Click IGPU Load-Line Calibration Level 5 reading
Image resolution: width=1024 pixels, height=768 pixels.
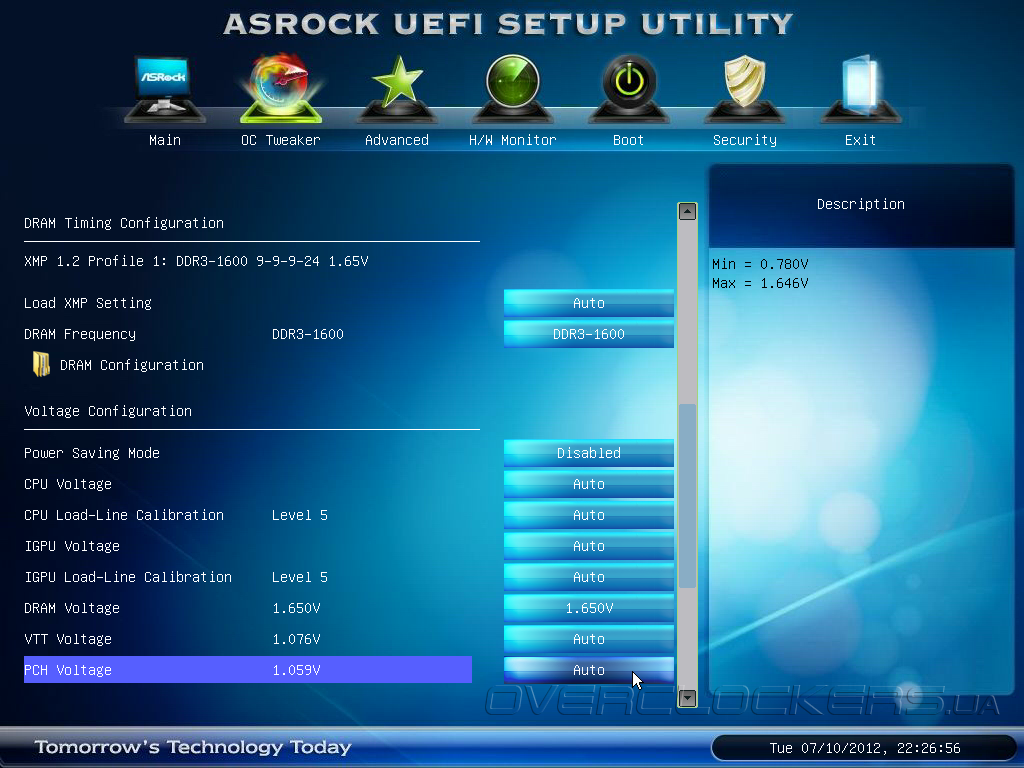pyautogui.click(x=300, y=577)
